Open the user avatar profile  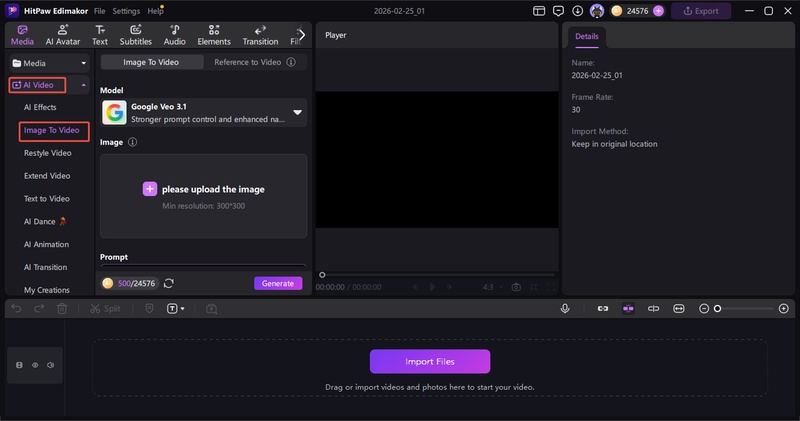(x=596, y=11)
